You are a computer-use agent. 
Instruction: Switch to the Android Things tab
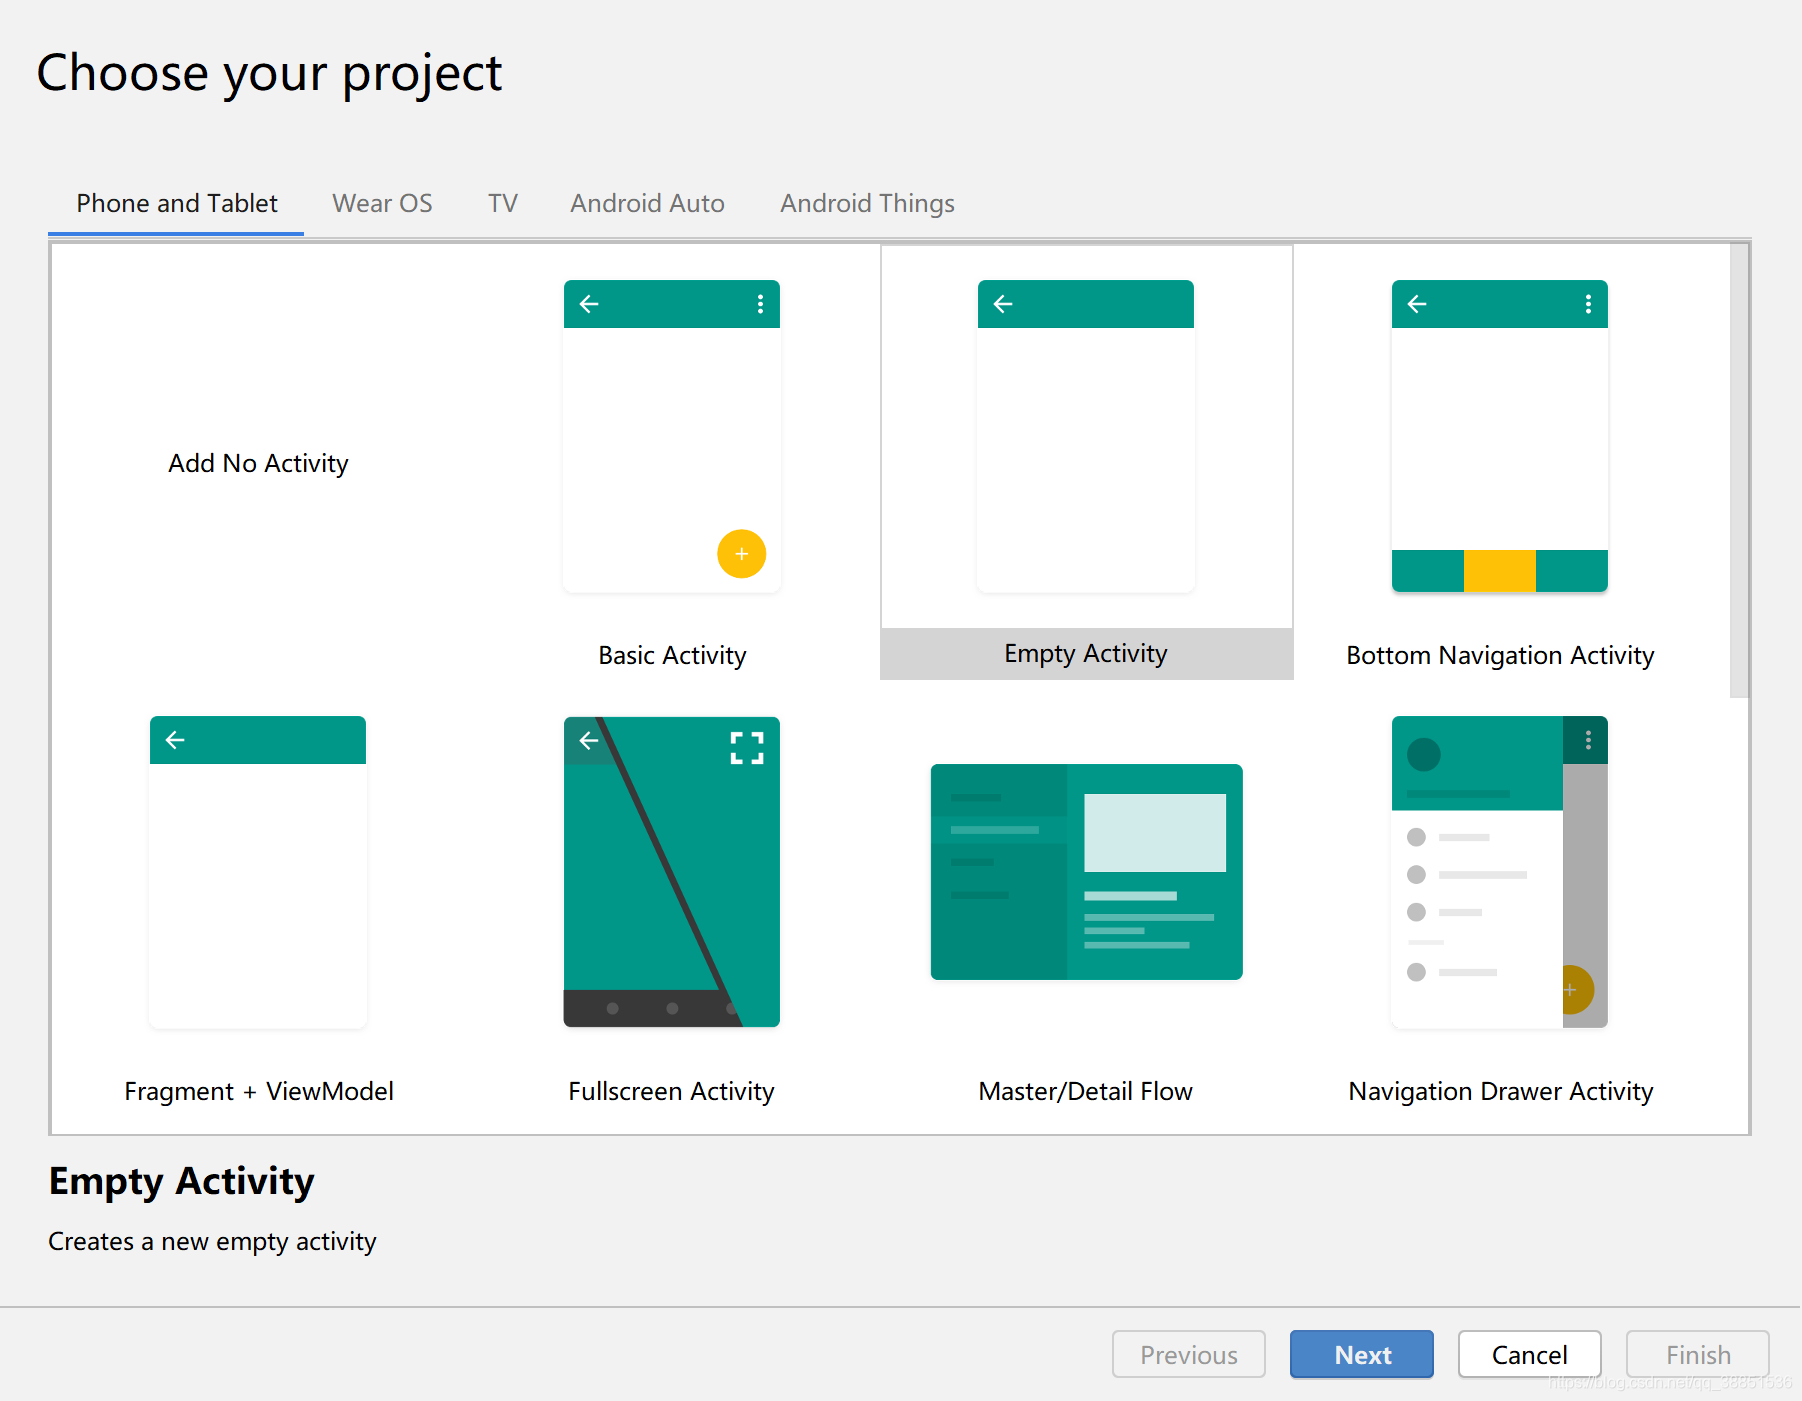pyautogui.click(x=867, y=204)
